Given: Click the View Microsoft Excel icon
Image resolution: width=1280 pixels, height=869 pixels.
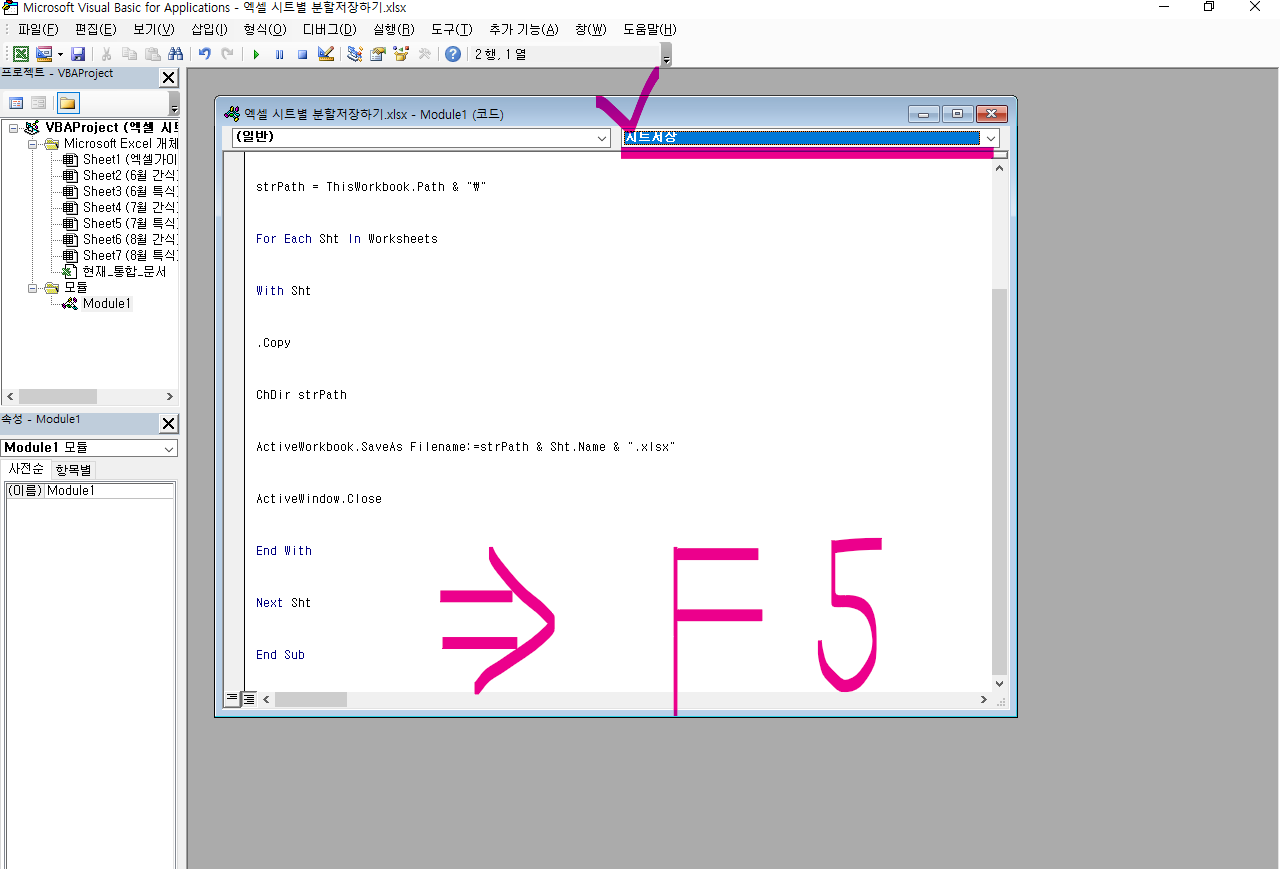Looking at the screenshot, I should coord(20,54).
